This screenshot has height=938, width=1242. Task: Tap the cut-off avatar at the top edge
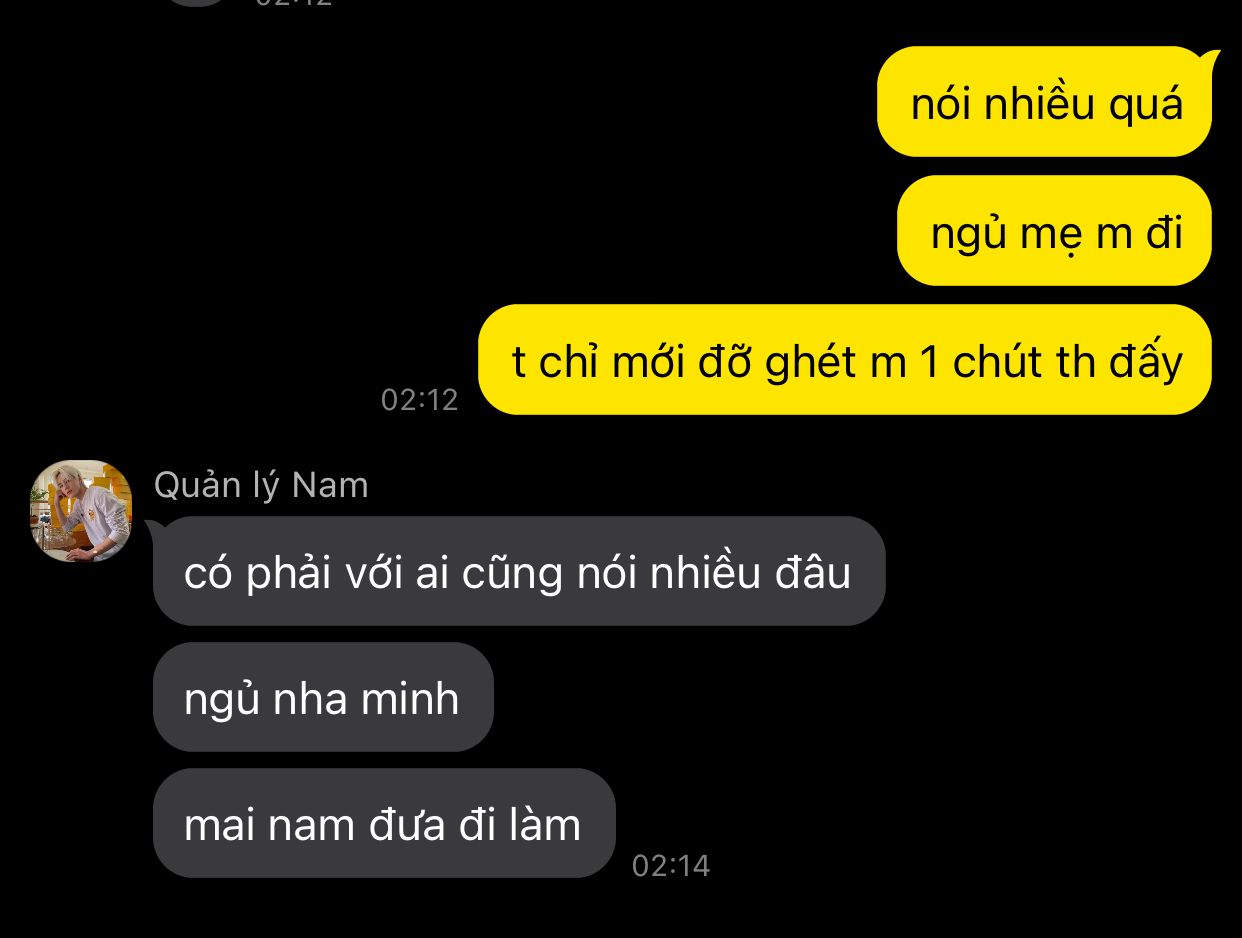coord(198,3)
